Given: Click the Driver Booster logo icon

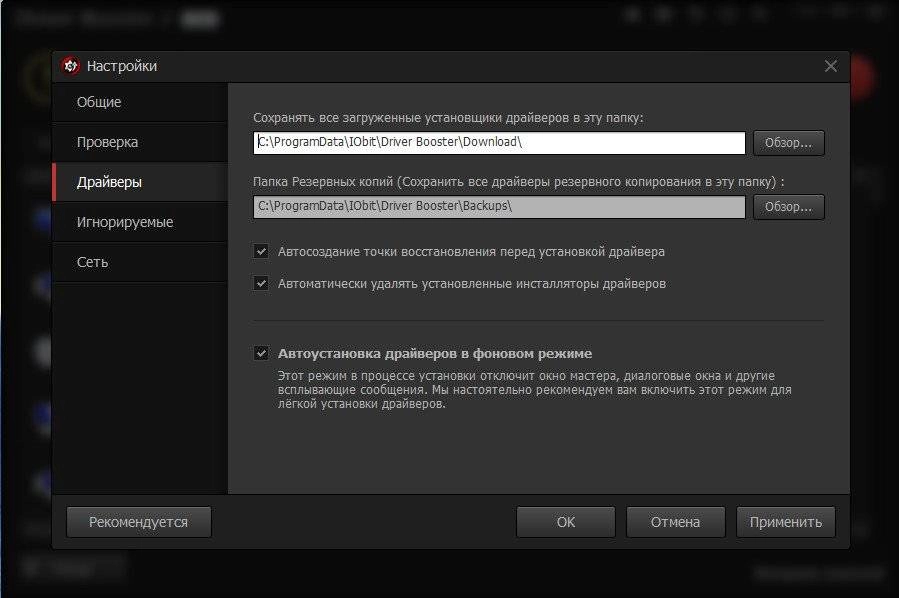Looking at the screenshot, I should 71,66.
